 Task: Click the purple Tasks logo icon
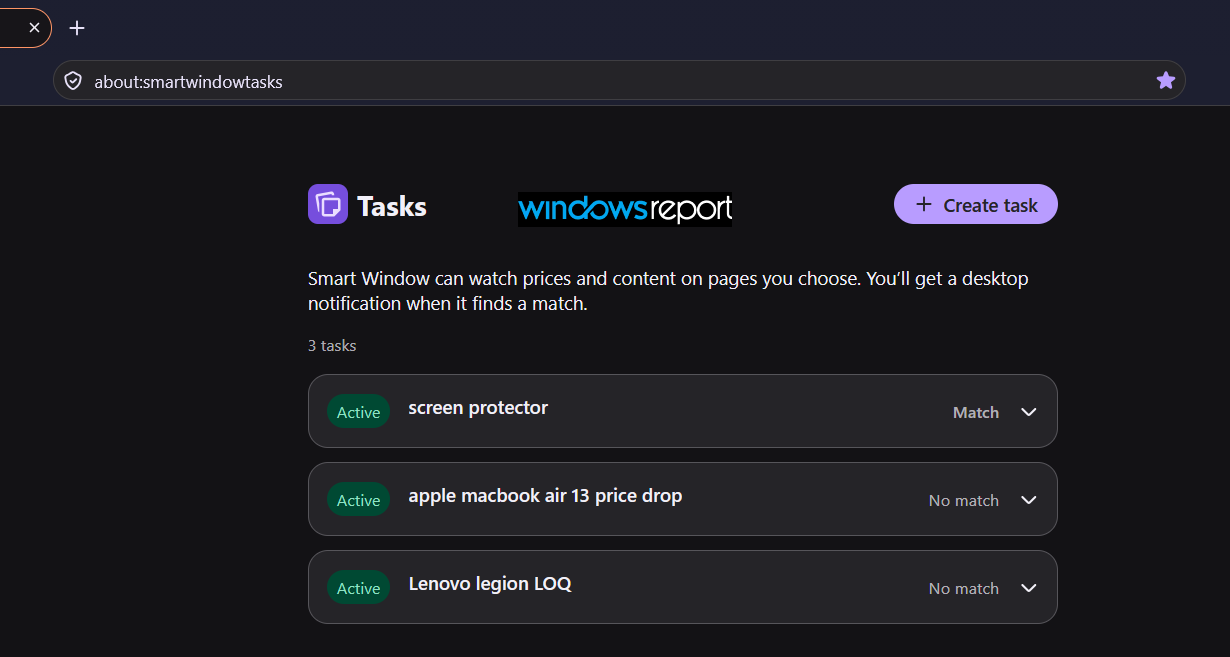coord(328,204)
